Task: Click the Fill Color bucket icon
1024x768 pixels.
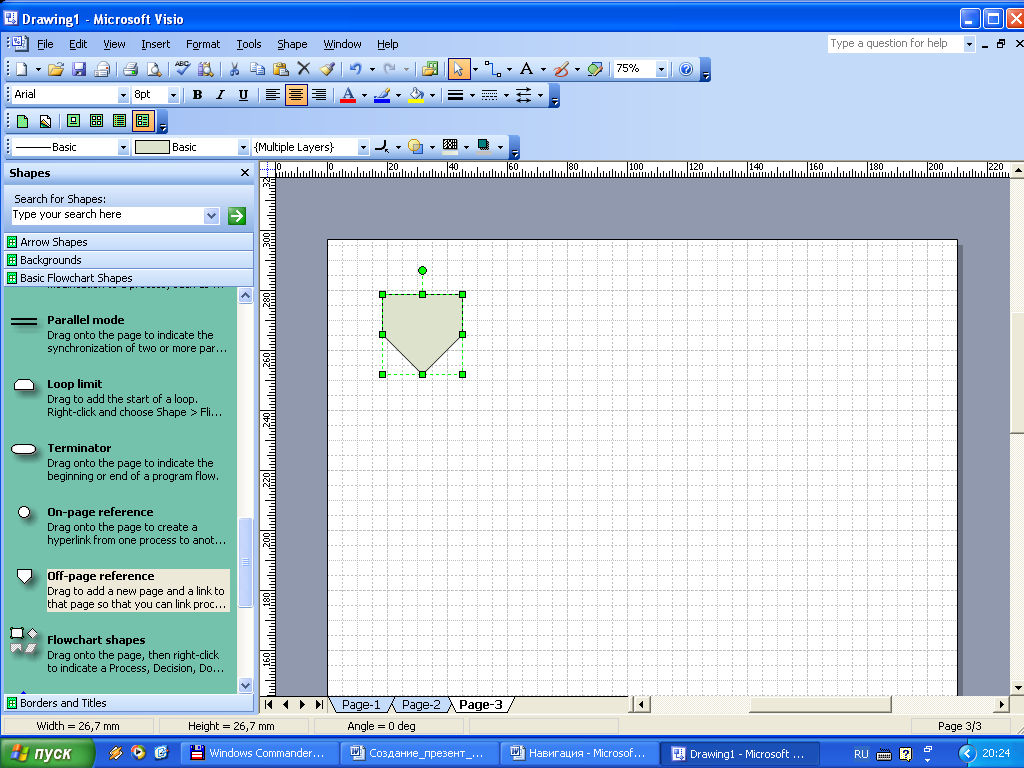Action: click(x=416, y=95)
